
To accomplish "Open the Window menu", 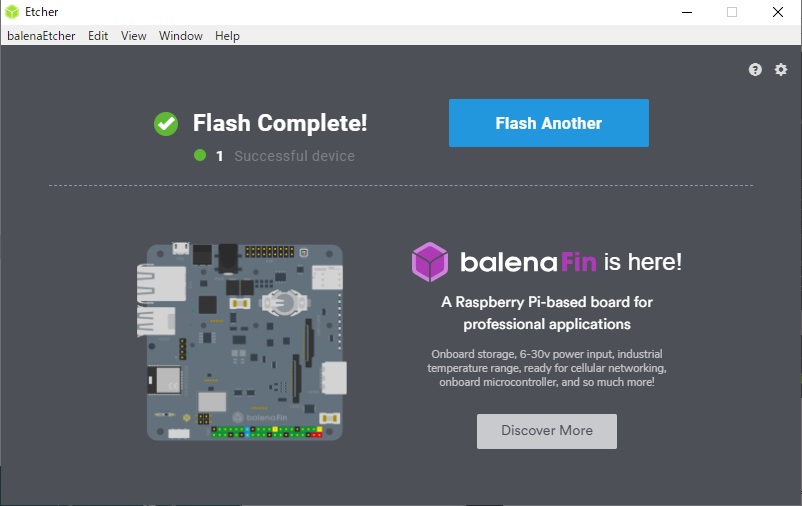I will tap(181, 36).
